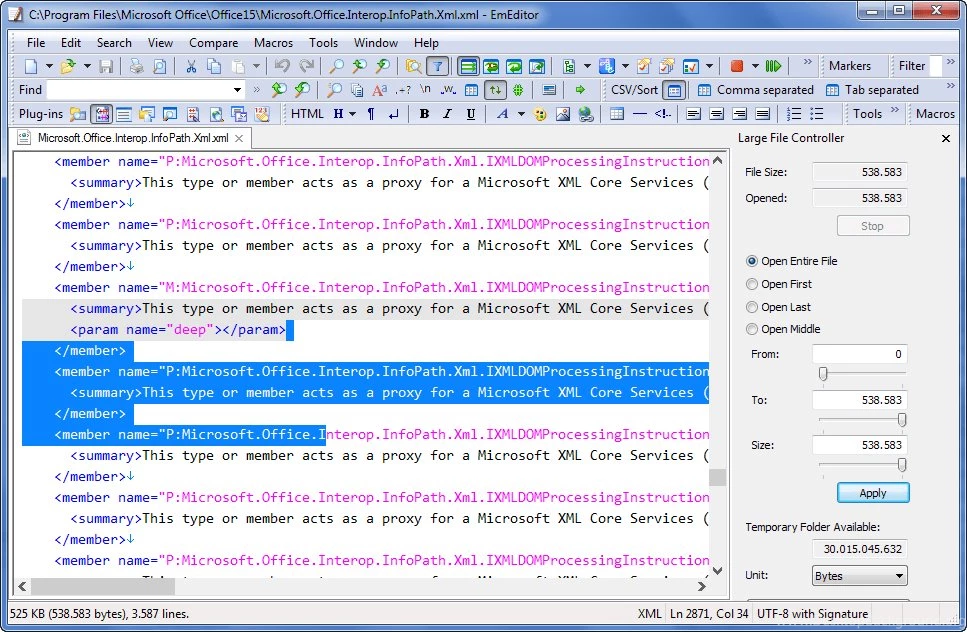967x632 pixels.
Task: Click the red Stop macro recording icon
Action: pyautogui.click(x=736, y=66)
